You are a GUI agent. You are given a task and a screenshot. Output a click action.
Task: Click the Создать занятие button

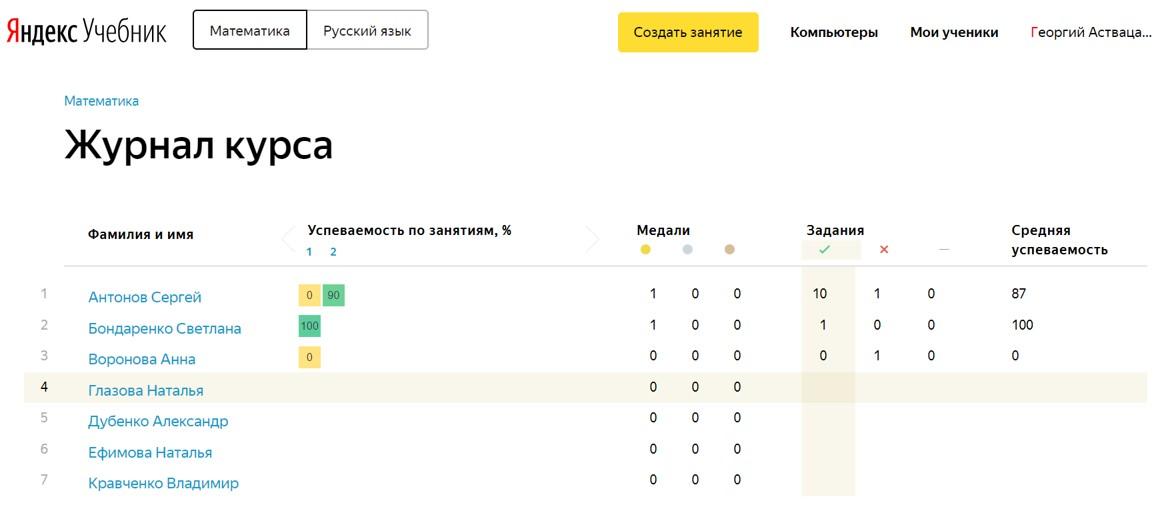tap(688, 32)
